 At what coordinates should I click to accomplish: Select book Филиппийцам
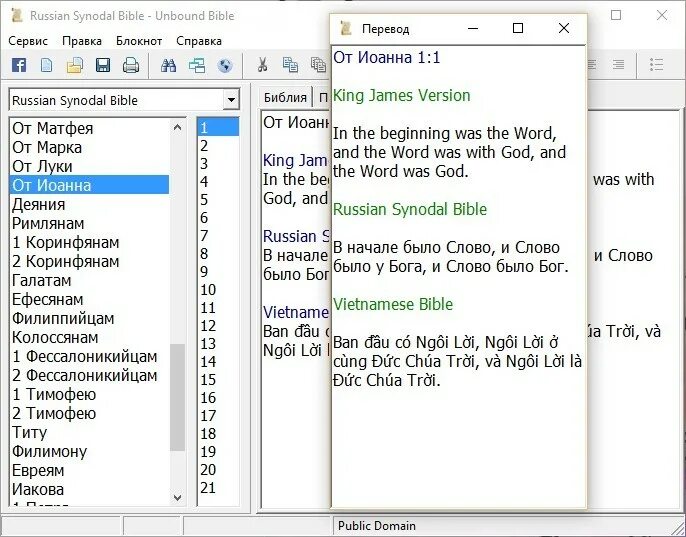point(89,318)
